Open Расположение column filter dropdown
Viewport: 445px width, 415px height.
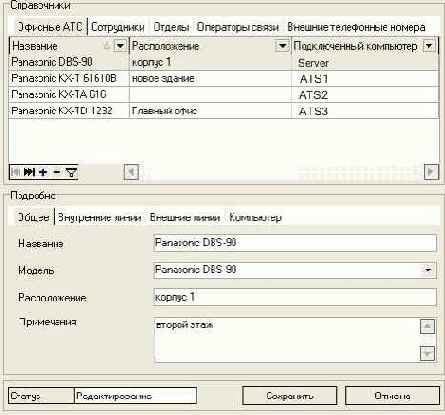[x=282, y=46]
